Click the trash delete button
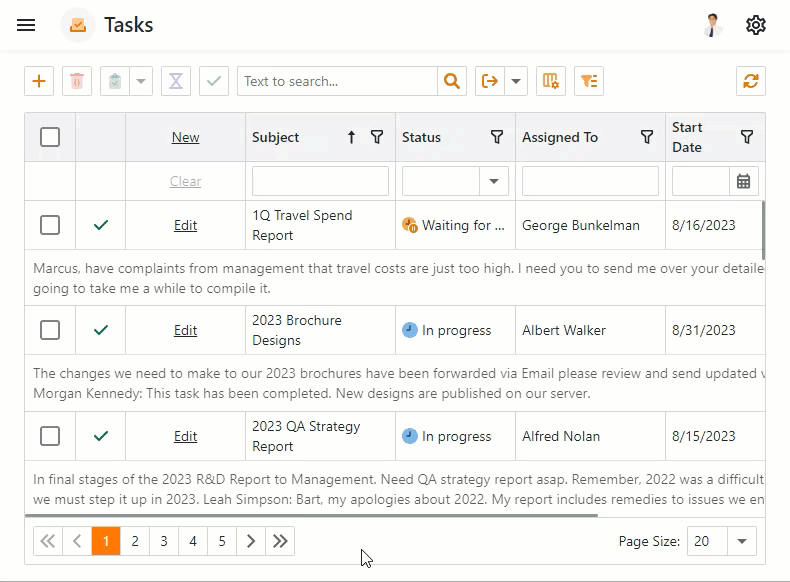 pos(77,81)
